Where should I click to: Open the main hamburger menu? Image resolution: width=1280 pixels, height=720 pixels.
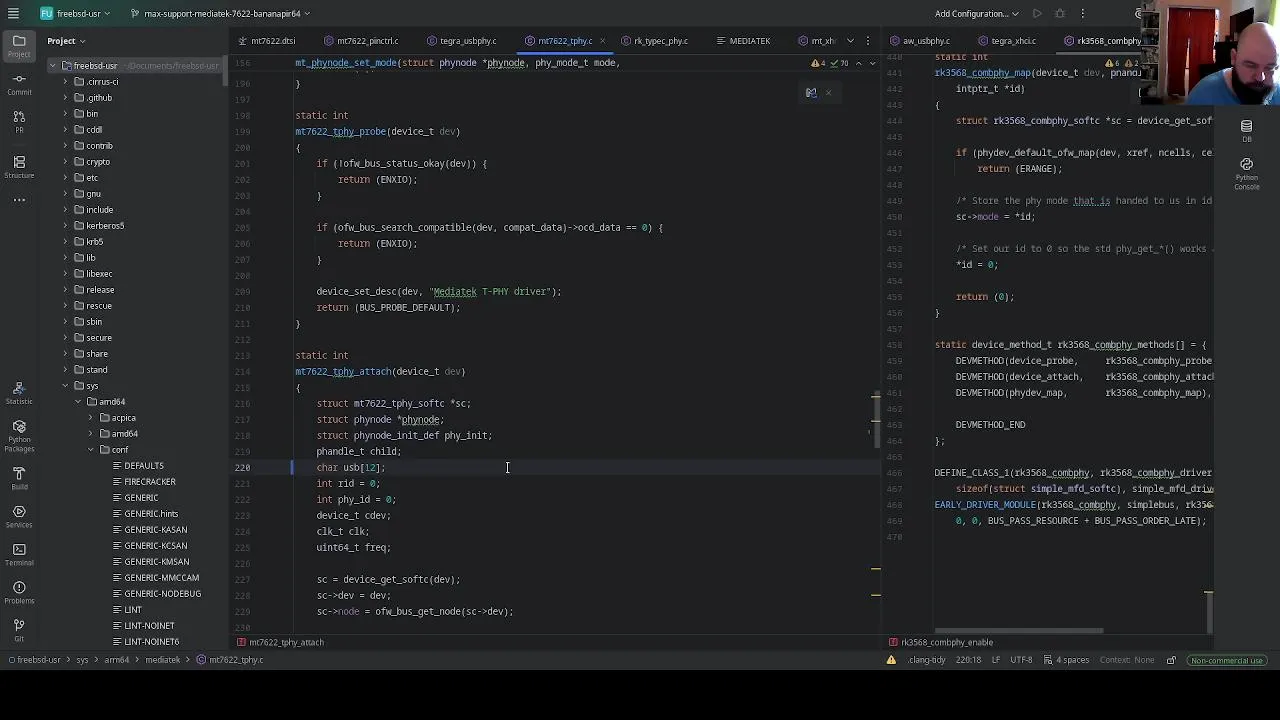(x=14, y=13)
